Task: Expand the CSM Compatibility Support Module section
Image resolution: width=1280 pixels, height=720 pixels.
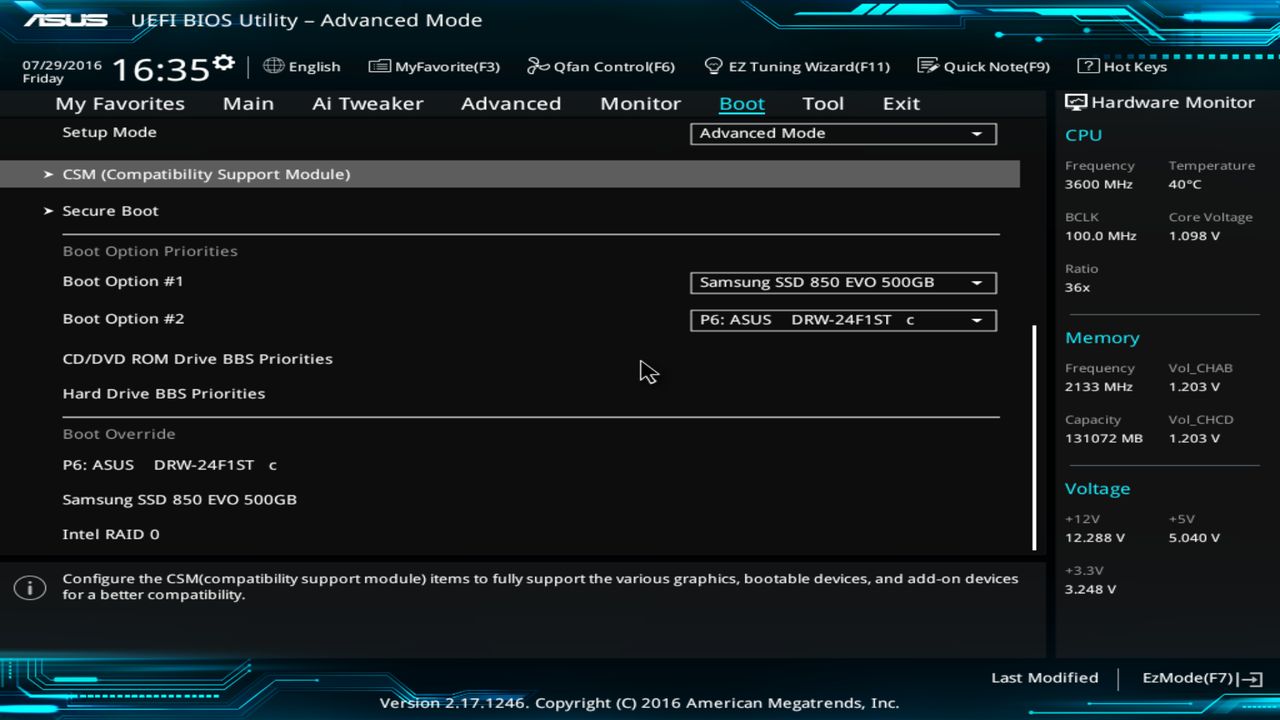Action: pyautogui.click(x=206, y=173)
